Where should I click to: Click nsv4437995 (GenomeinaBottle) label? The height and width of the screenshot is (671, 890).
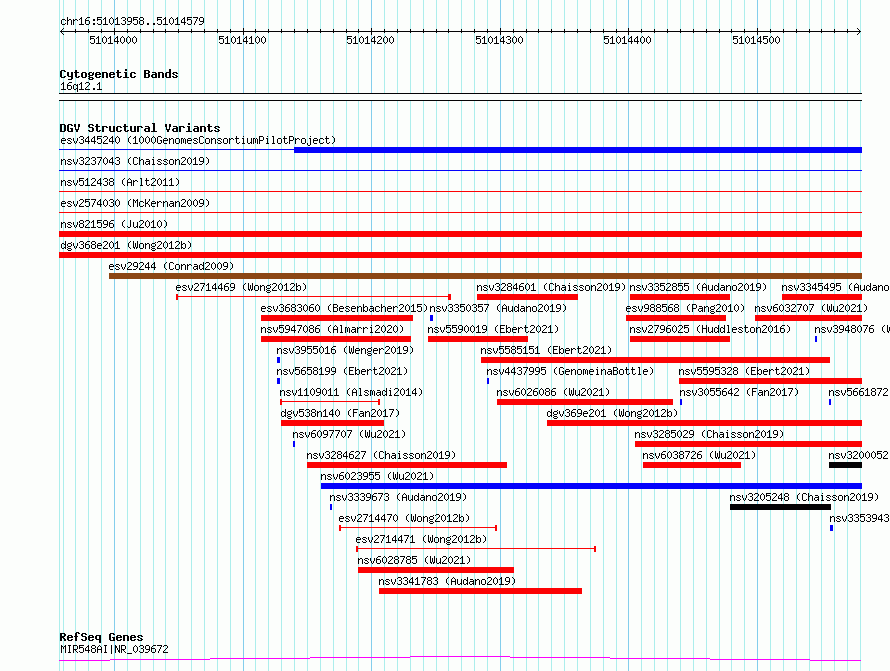[570, 371]
